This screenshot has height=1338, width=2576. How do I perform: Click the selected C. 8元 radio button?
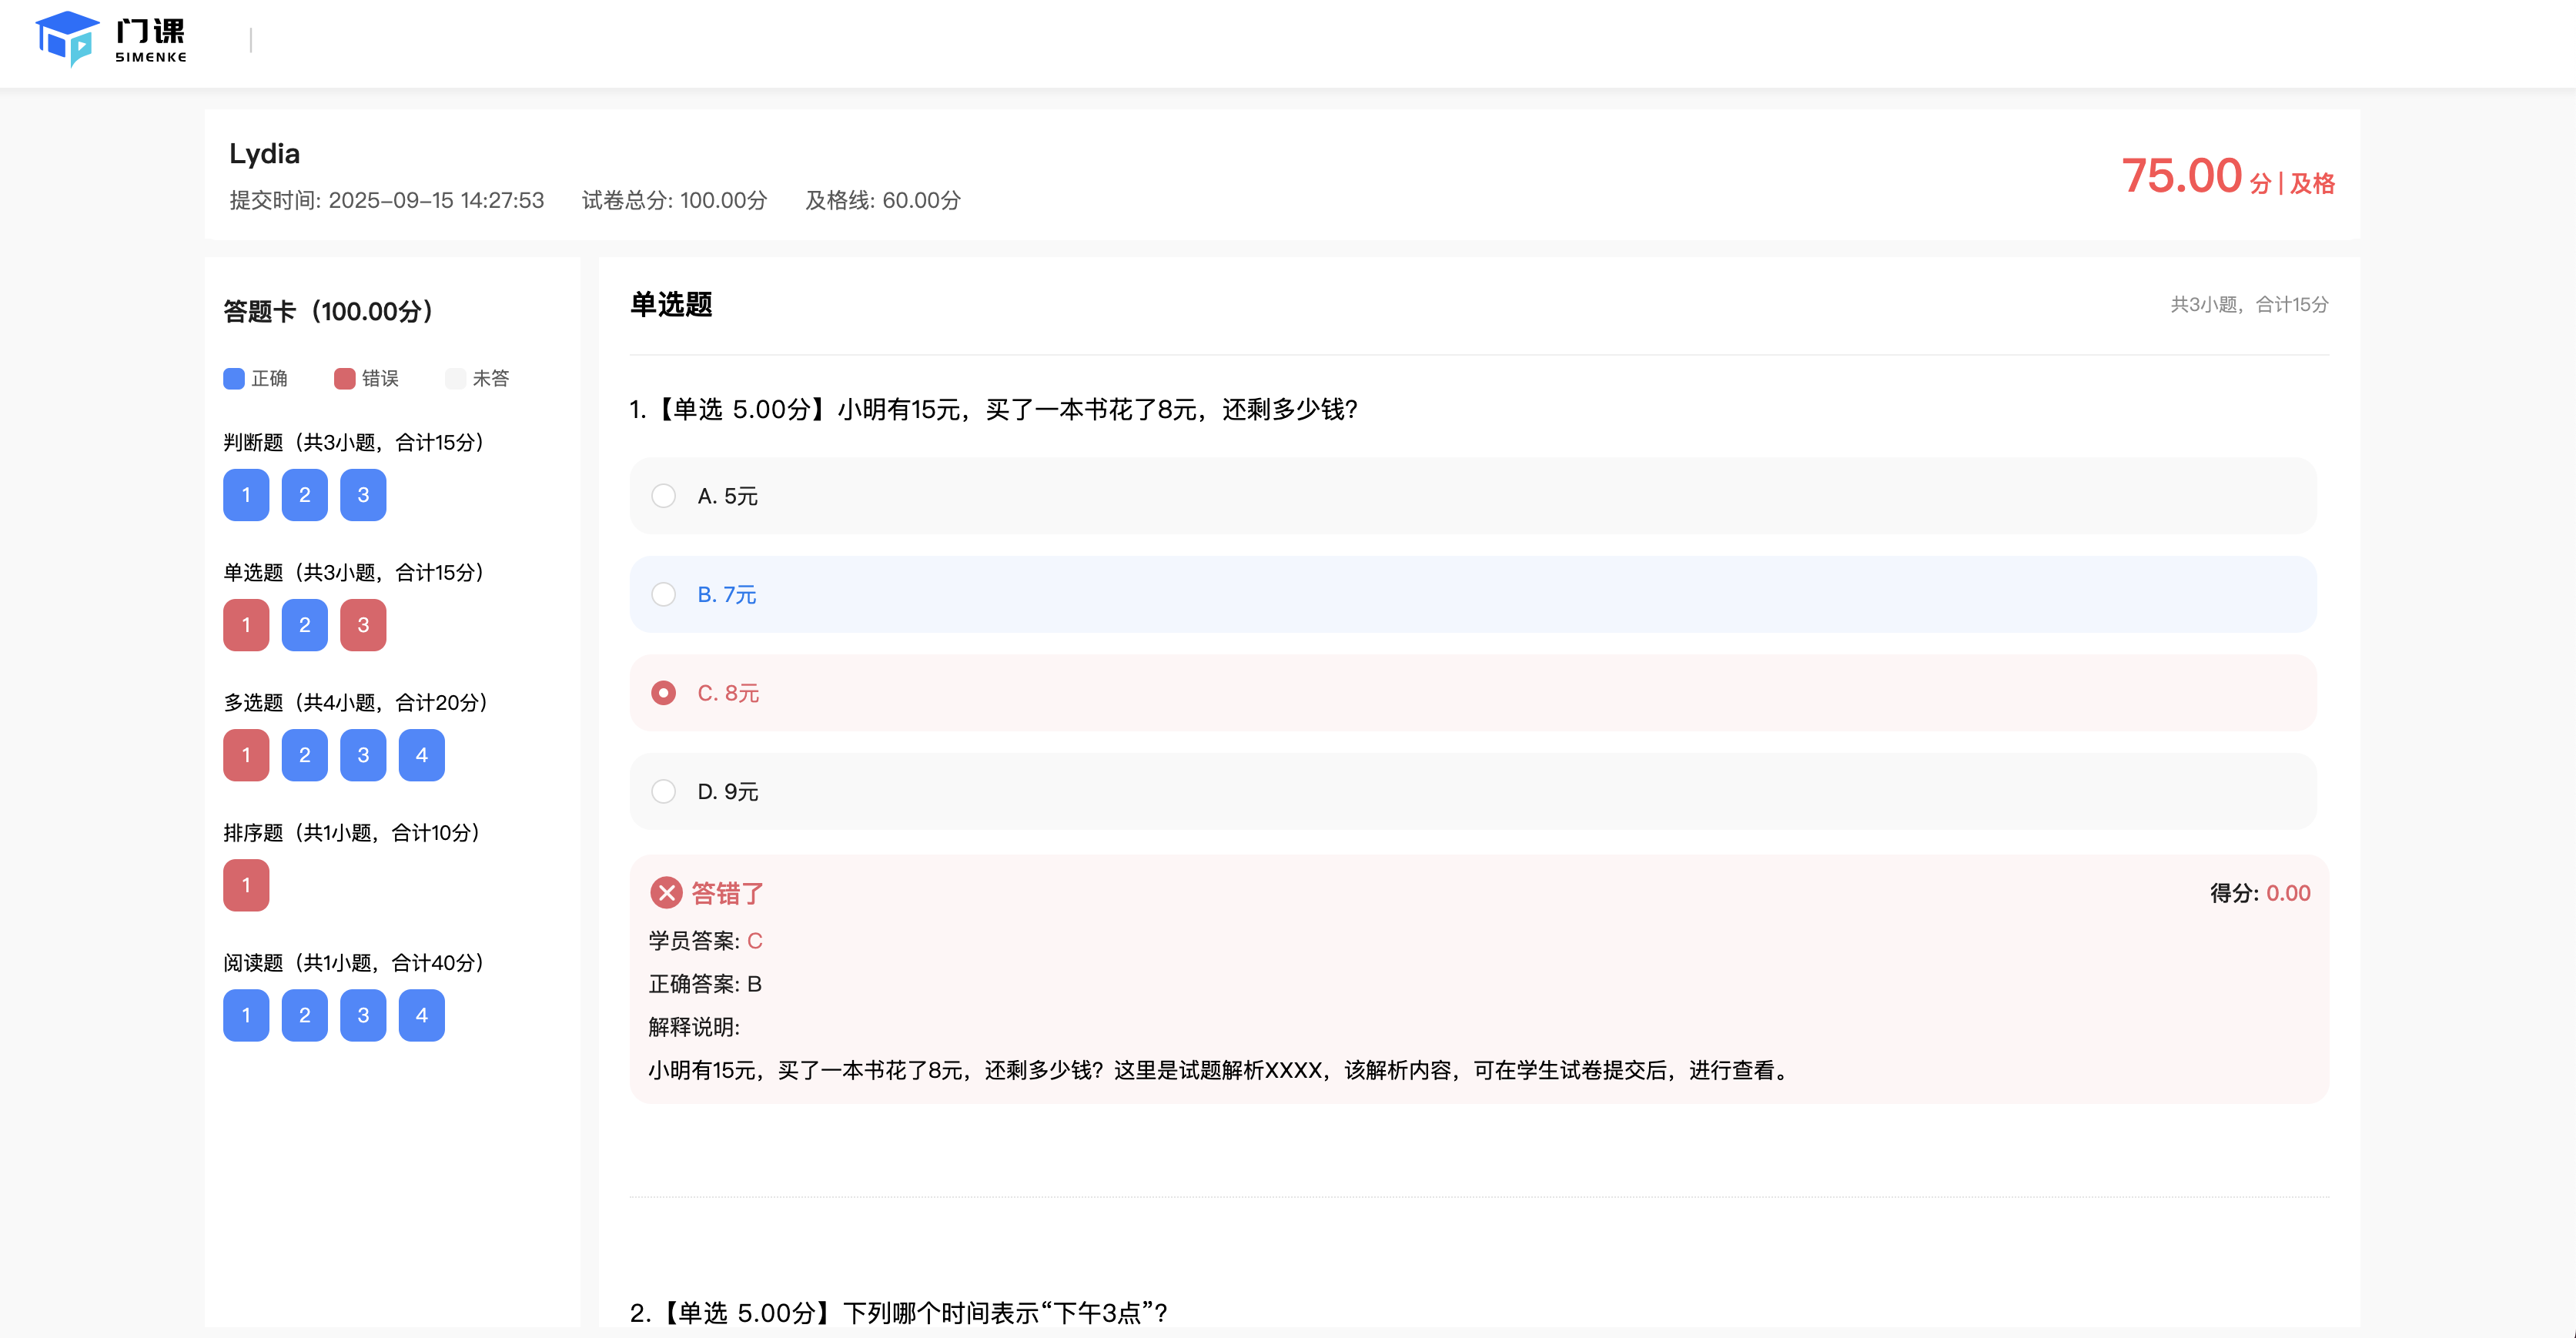coord(664,692)
